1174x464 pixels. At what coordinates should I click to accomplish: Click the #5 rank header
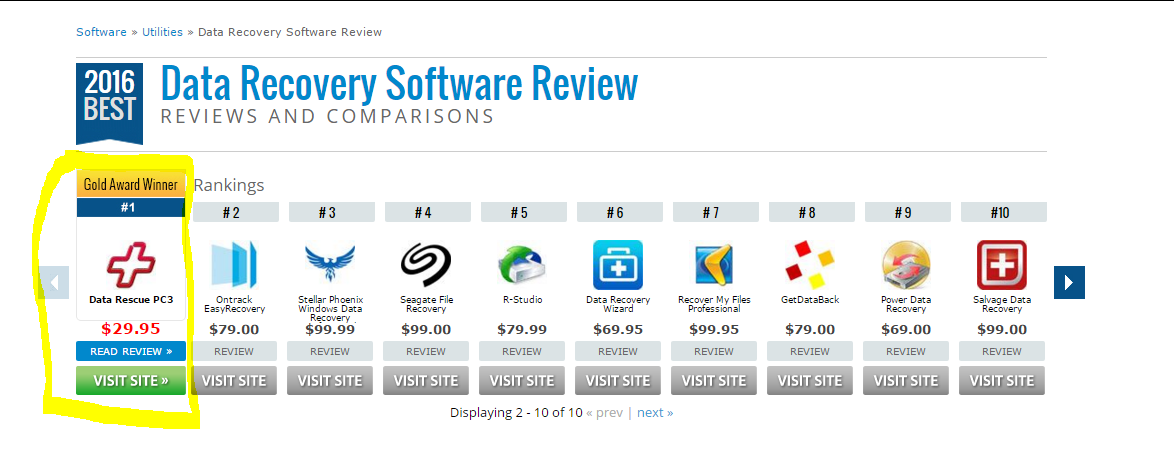point(522,213)
